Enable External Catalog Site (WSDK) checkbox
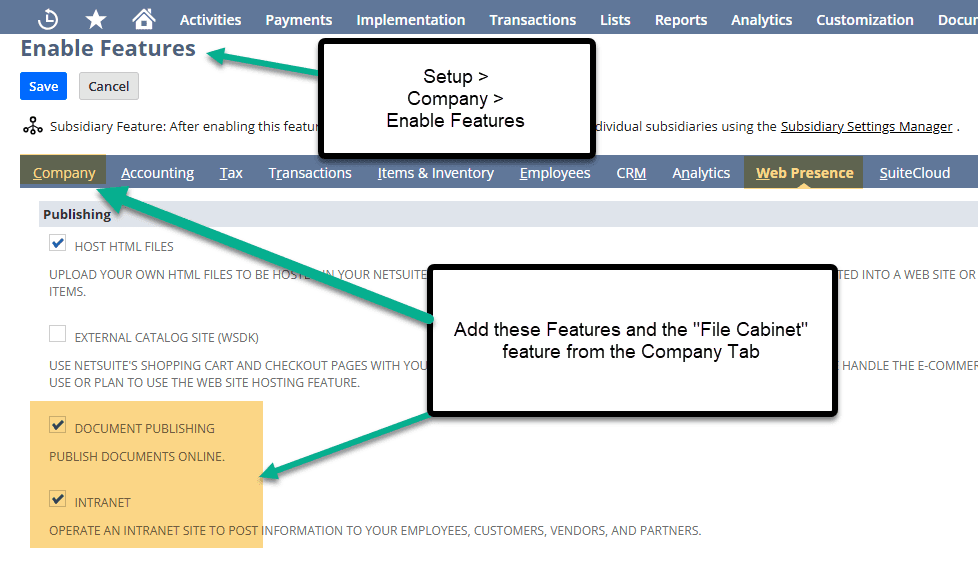This screenshot has height=565, width=978. pyautogui.click(x=57, y=334)
